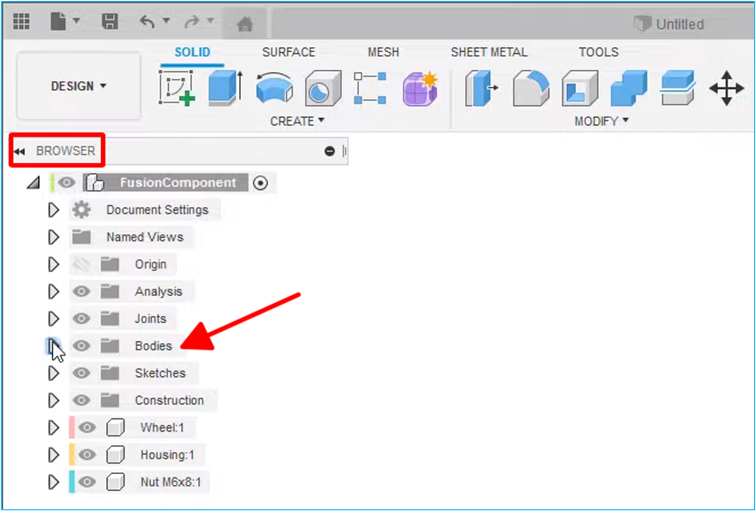Select the Move/Copy tool
Image resolution: width=756 pixels, height=511 pixels.
[727, 88]
